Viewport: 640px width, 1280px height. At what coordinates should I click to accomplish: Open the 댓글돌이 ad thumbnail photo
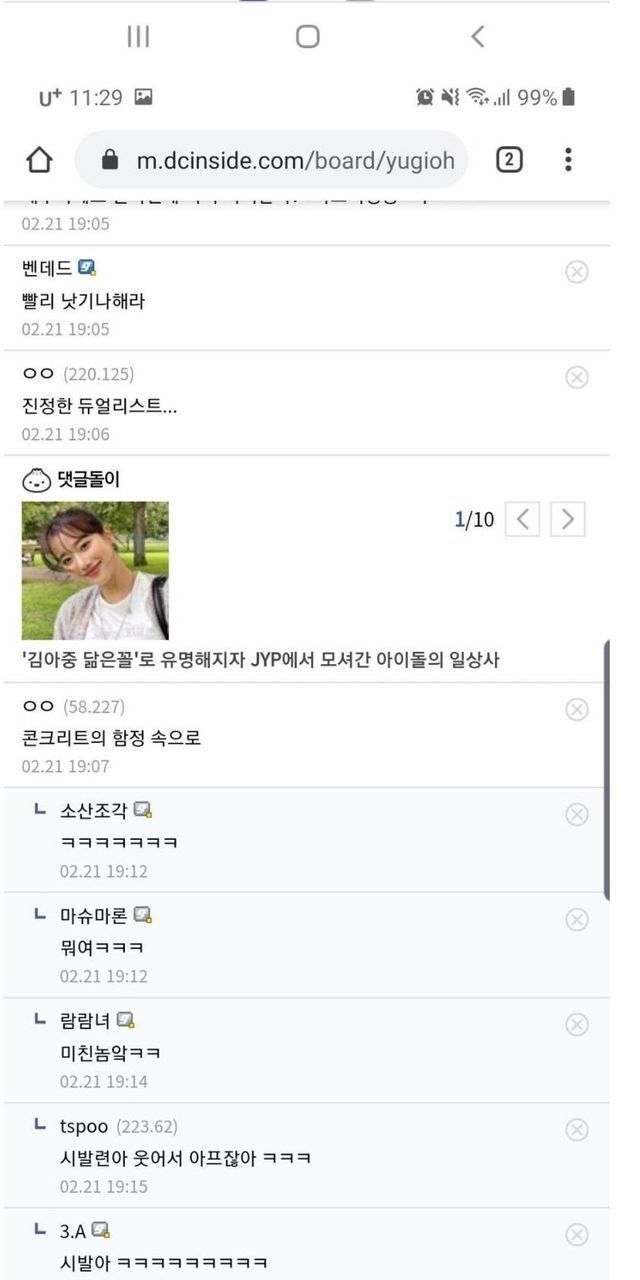point(95,571)
